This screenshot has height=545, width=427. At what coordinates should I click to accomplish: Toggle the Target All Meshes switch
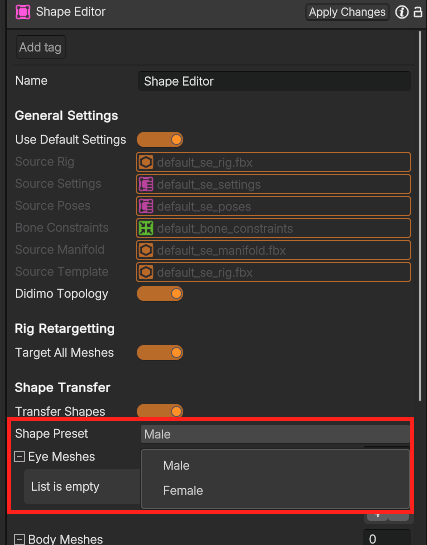(160, 353)
